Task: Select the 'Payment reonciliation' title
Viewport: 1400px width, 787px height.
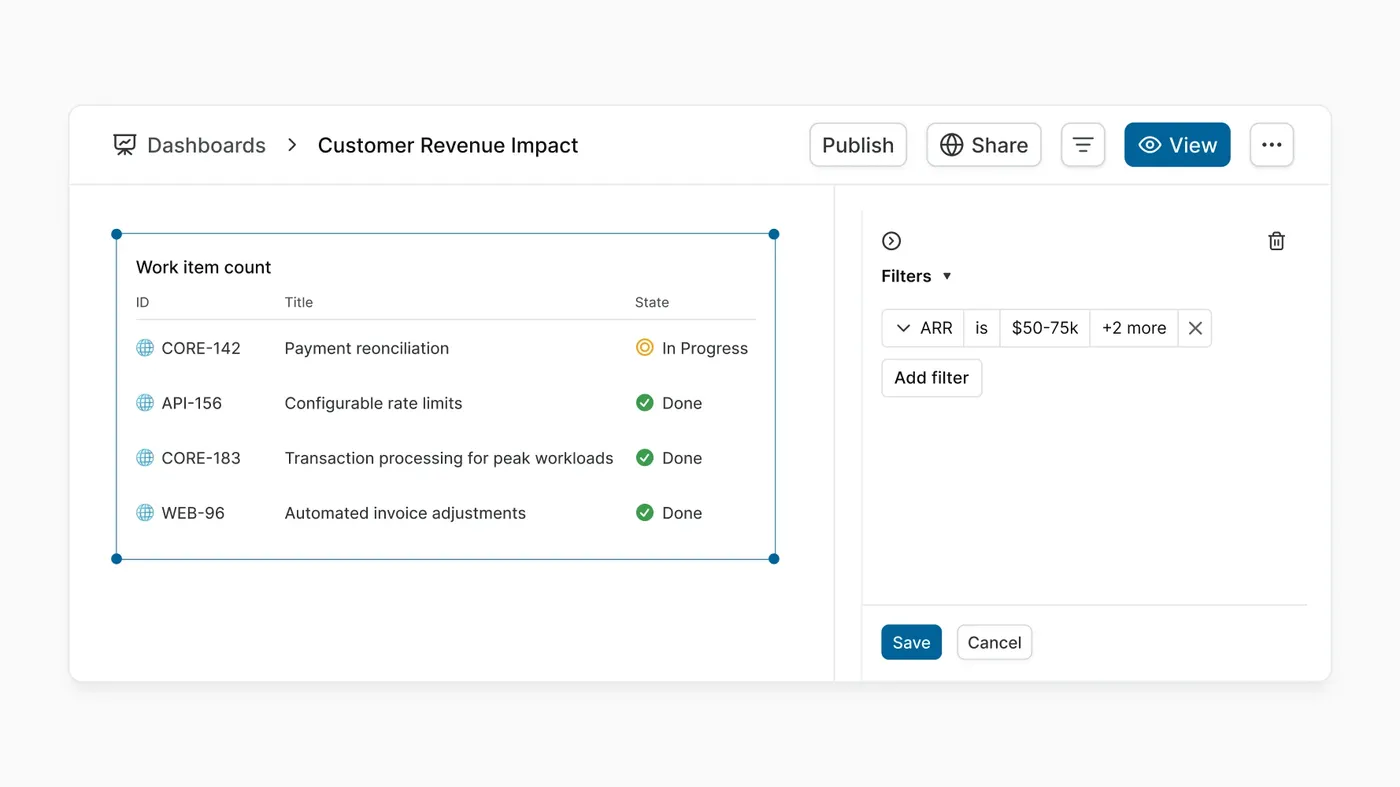Action: tap(367, 348)
